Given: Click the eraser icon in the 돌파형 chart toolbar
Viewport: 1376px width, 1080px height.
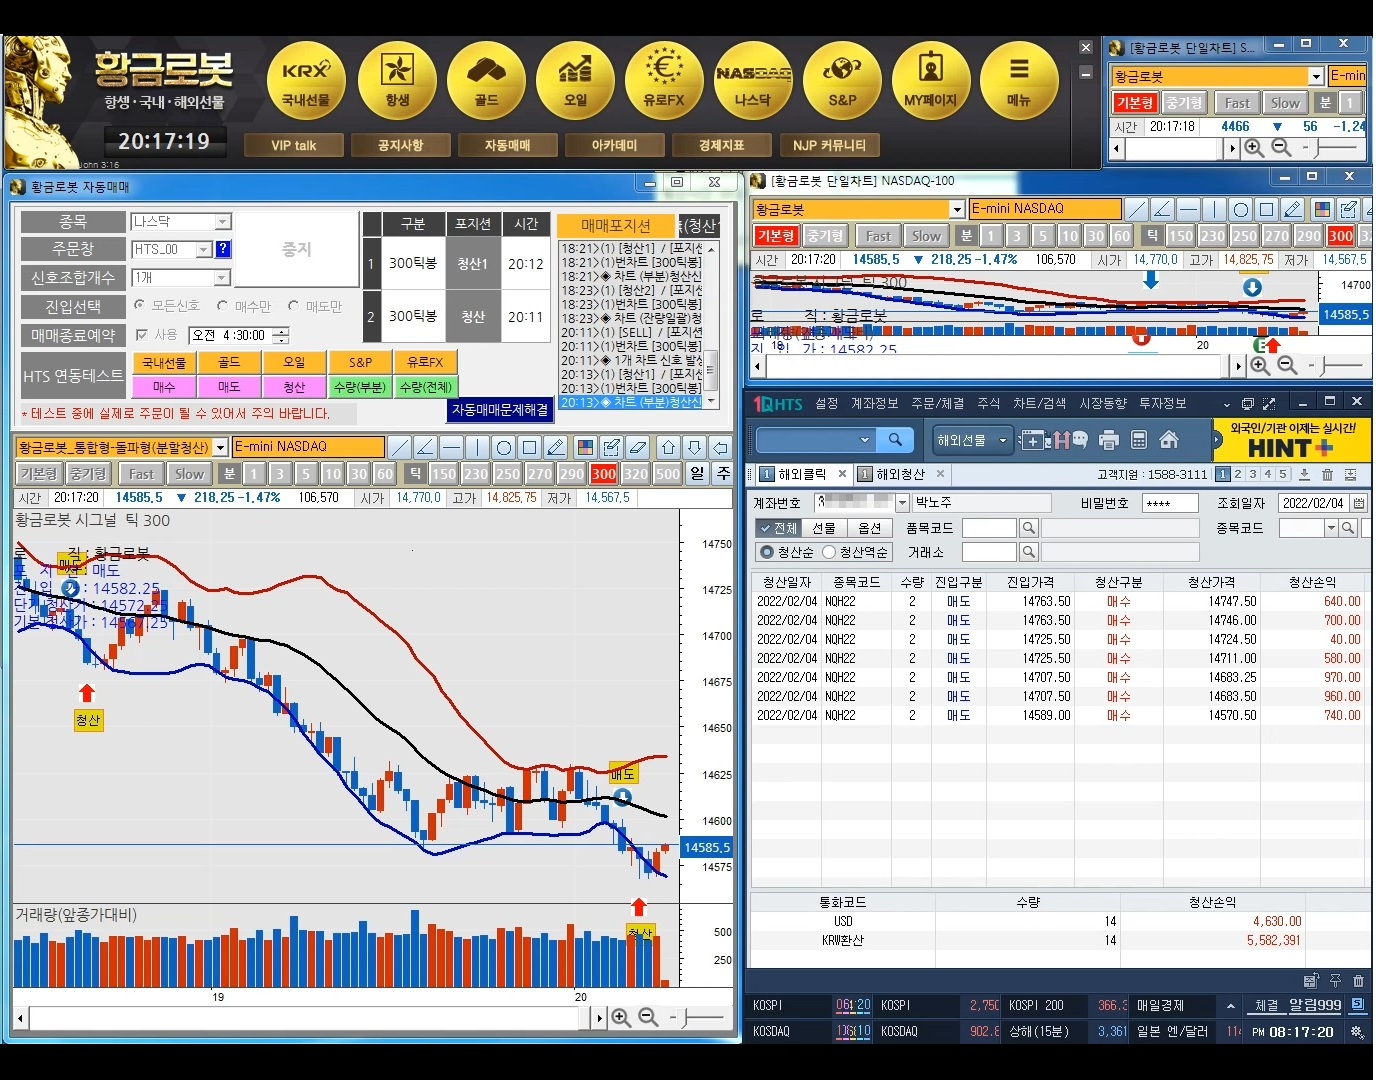Looking at the screenshot, I should 638,447.
